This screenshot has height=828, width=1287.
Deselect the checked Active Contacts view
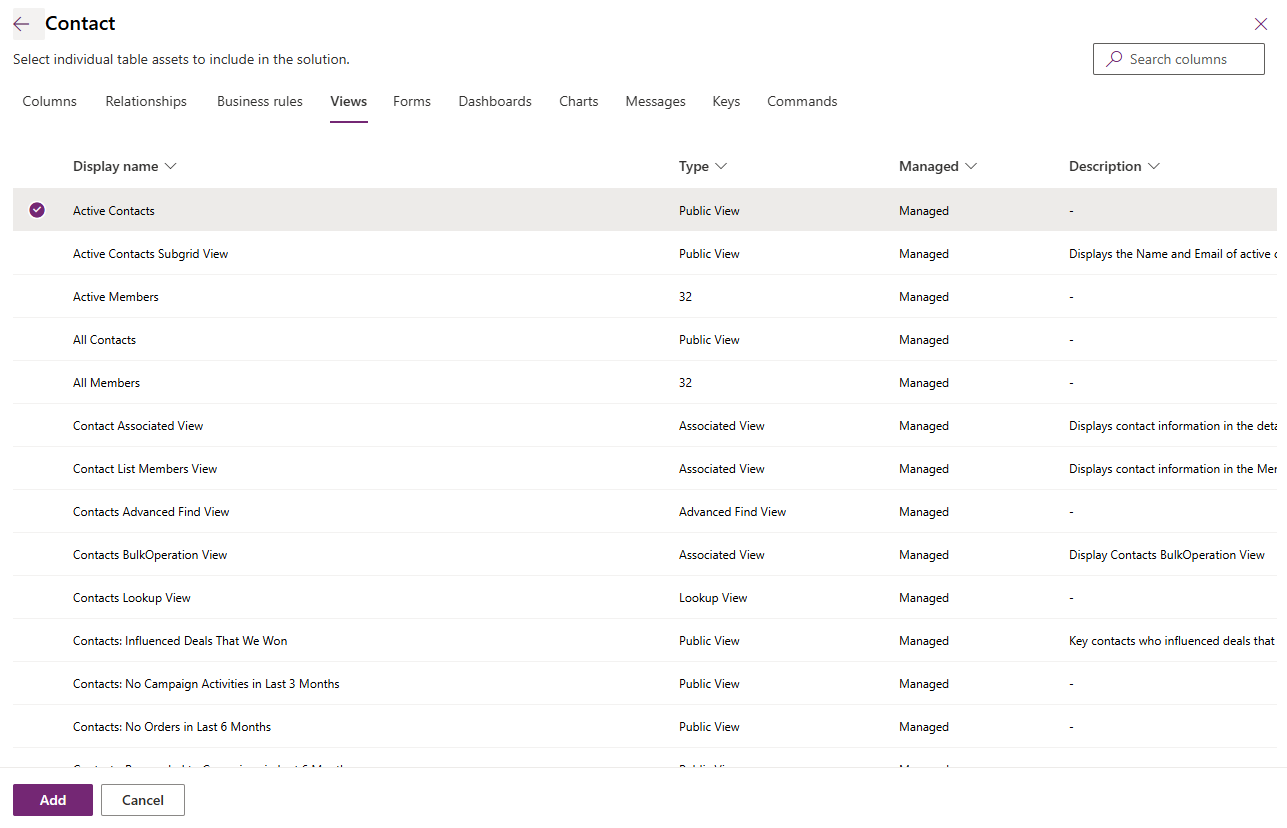point(37,210)
